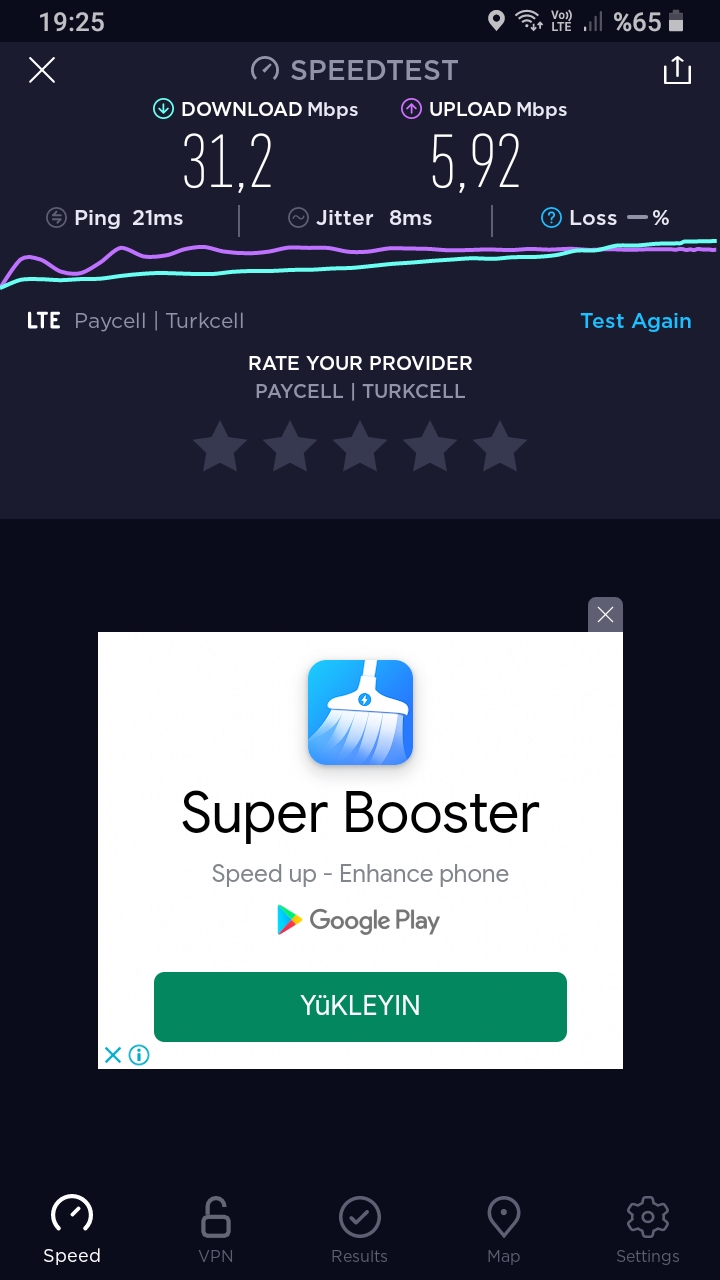Dismiss the Super Booster ad
The height and width of the screenshot is (1280, 720).
click(x=605, y=615)
